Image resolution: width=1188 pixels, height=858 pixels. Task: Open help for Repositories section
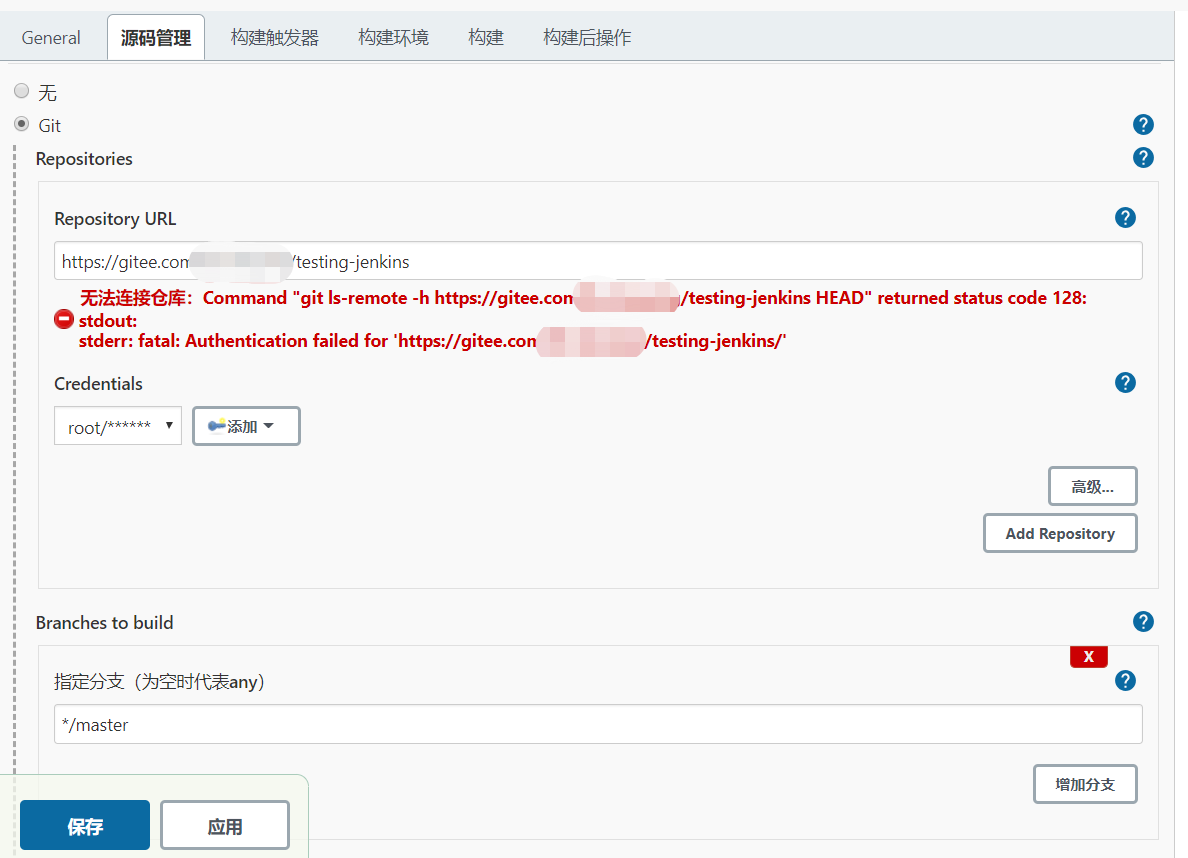click(1143, 158)
